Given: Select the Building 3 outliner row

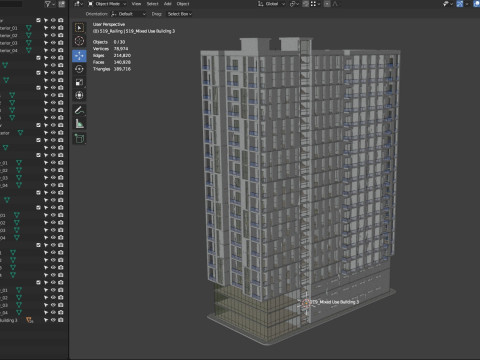Looking at the screenshot, I should coord(33,320).
